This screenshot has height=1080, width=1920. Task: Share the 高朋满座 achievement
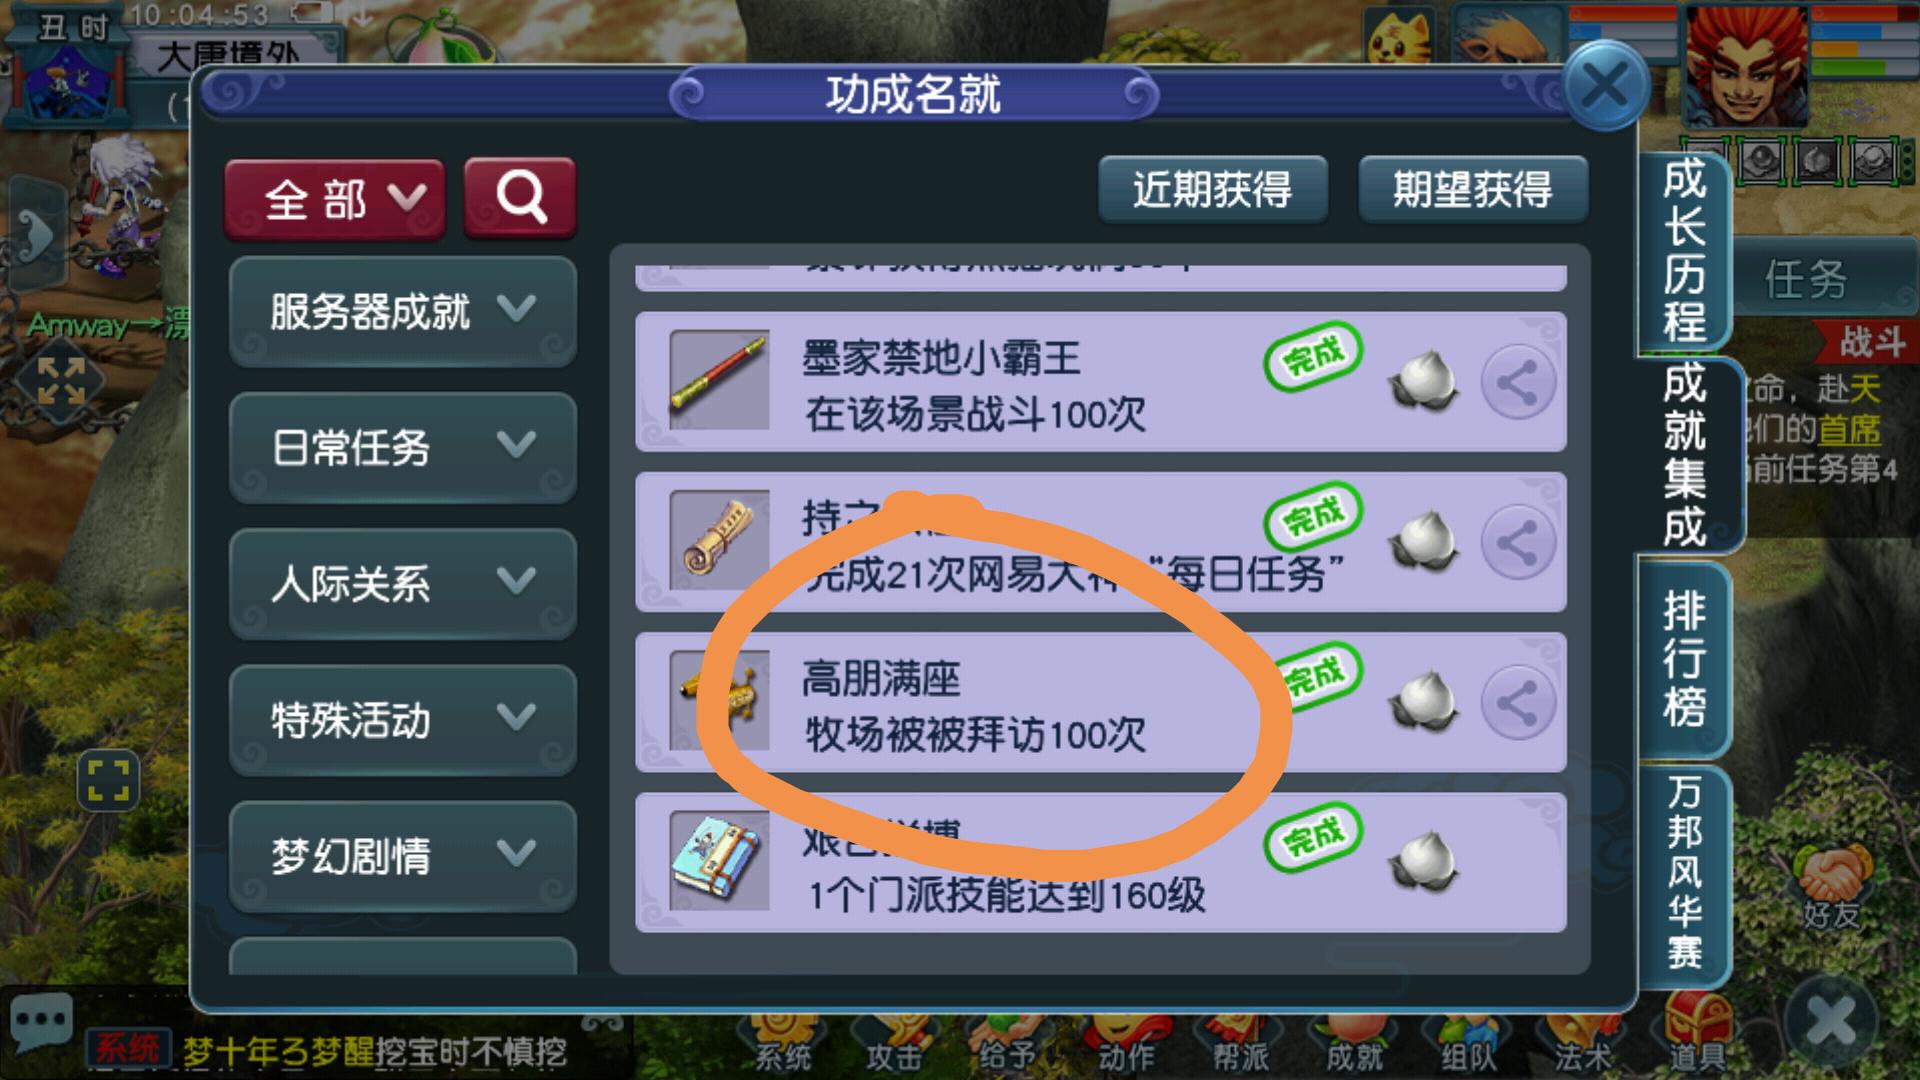1518,702
